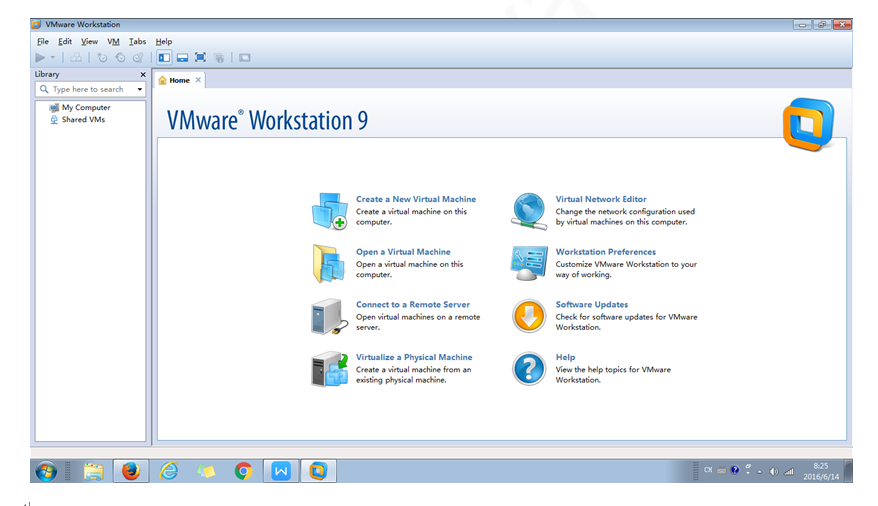This screenshot has height=506, width=878.
Task: Select My Computer in the Library tree
Action: click(80, 107)
